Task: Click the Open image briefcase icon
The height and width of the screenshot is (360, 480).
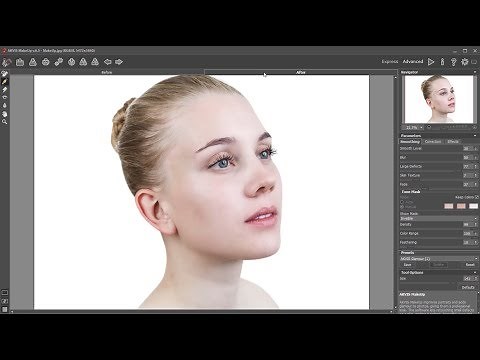Action: point(20,62)
